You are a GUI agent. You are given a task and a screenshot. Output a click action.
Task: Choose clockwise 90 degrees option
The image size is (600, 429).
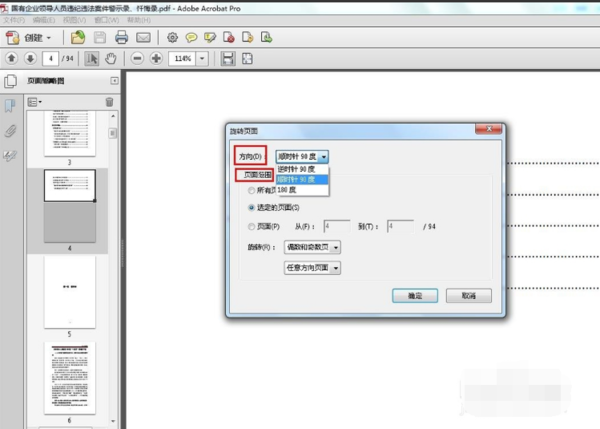[x=302, y=179]
